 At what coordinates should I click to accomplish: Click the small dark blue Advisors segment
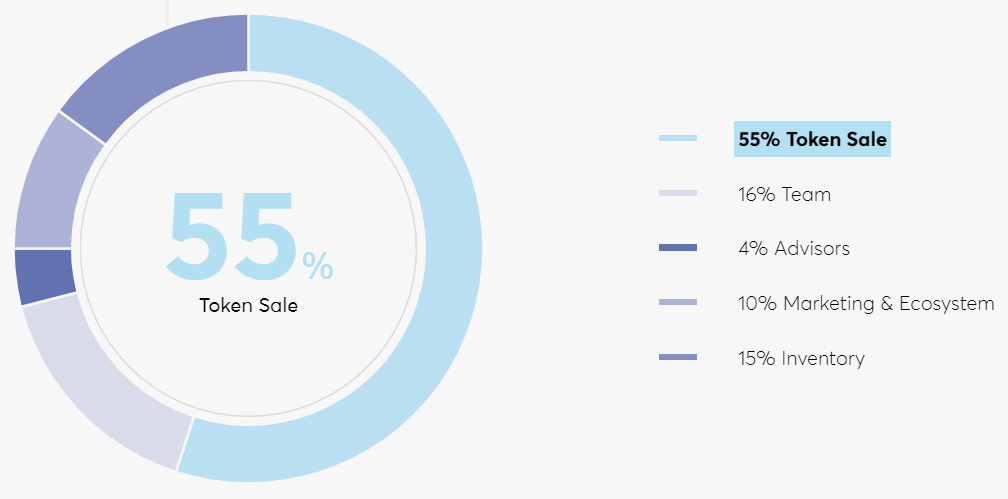pos(44,275)
